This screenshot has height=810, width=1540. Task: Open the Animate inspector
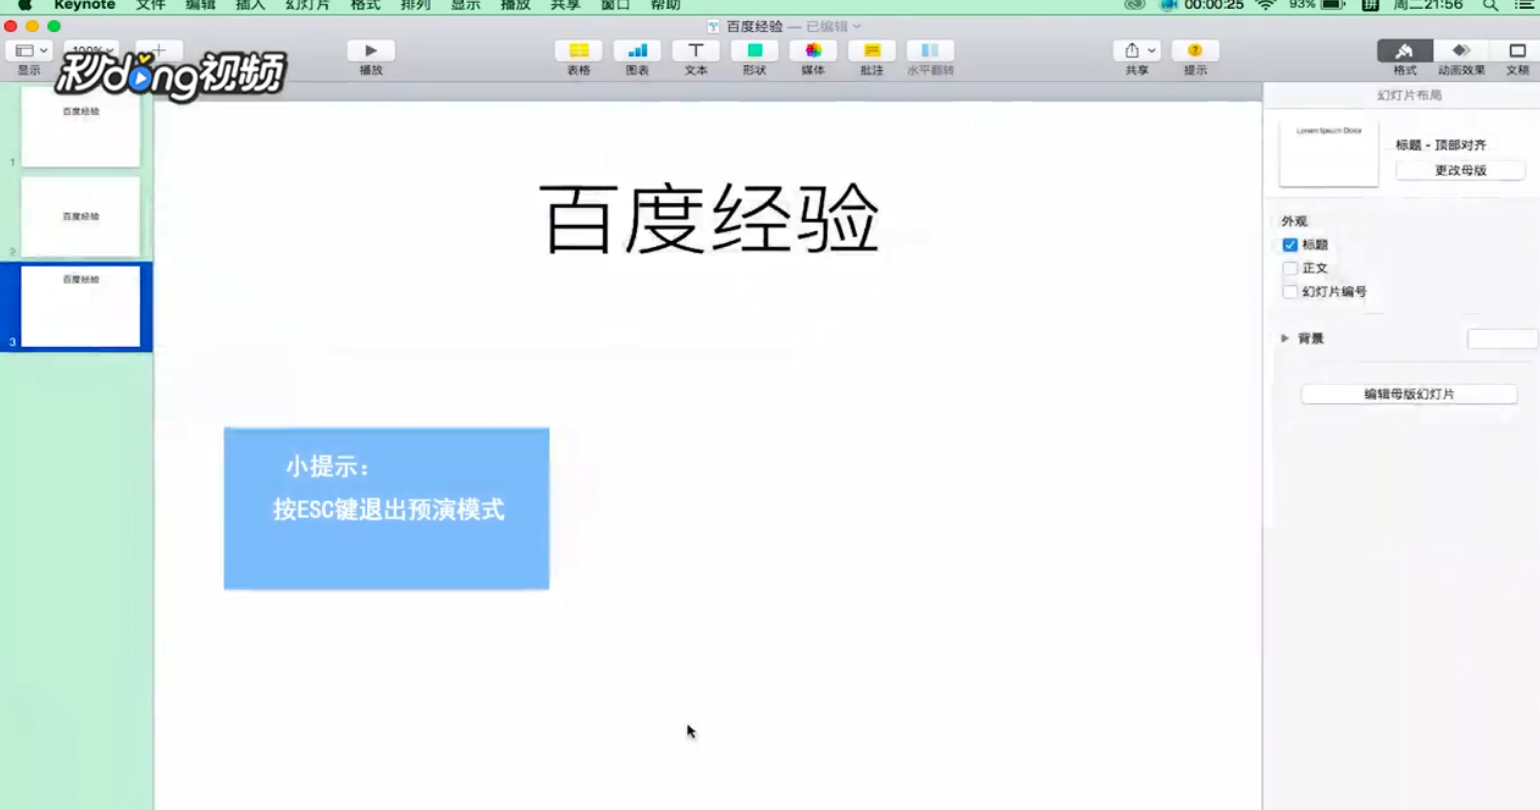[1461, 51]
